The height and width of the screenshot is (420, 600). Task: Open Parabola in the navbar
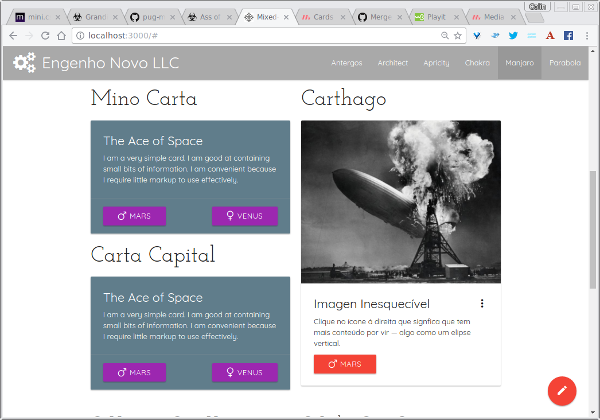pyautogui.click(x=565, y=63)
